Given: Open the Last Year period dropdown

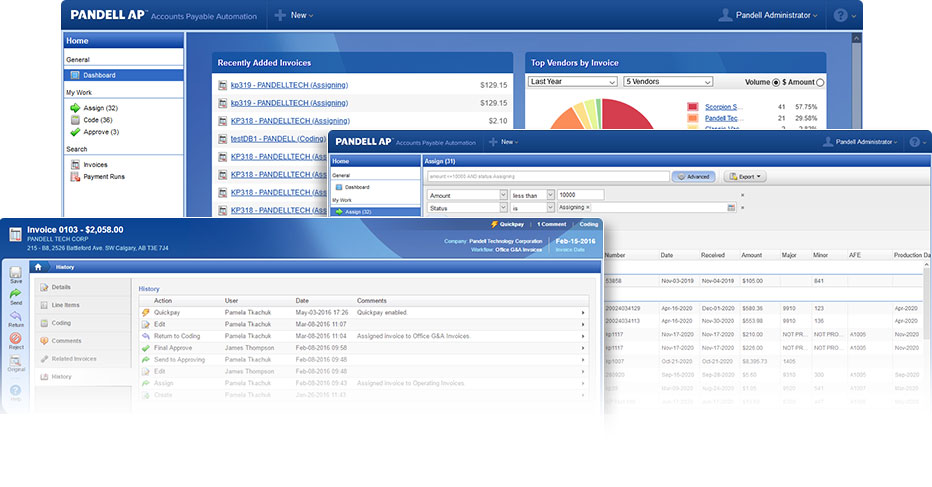Looking at the screenshot, I should point(572,81).
